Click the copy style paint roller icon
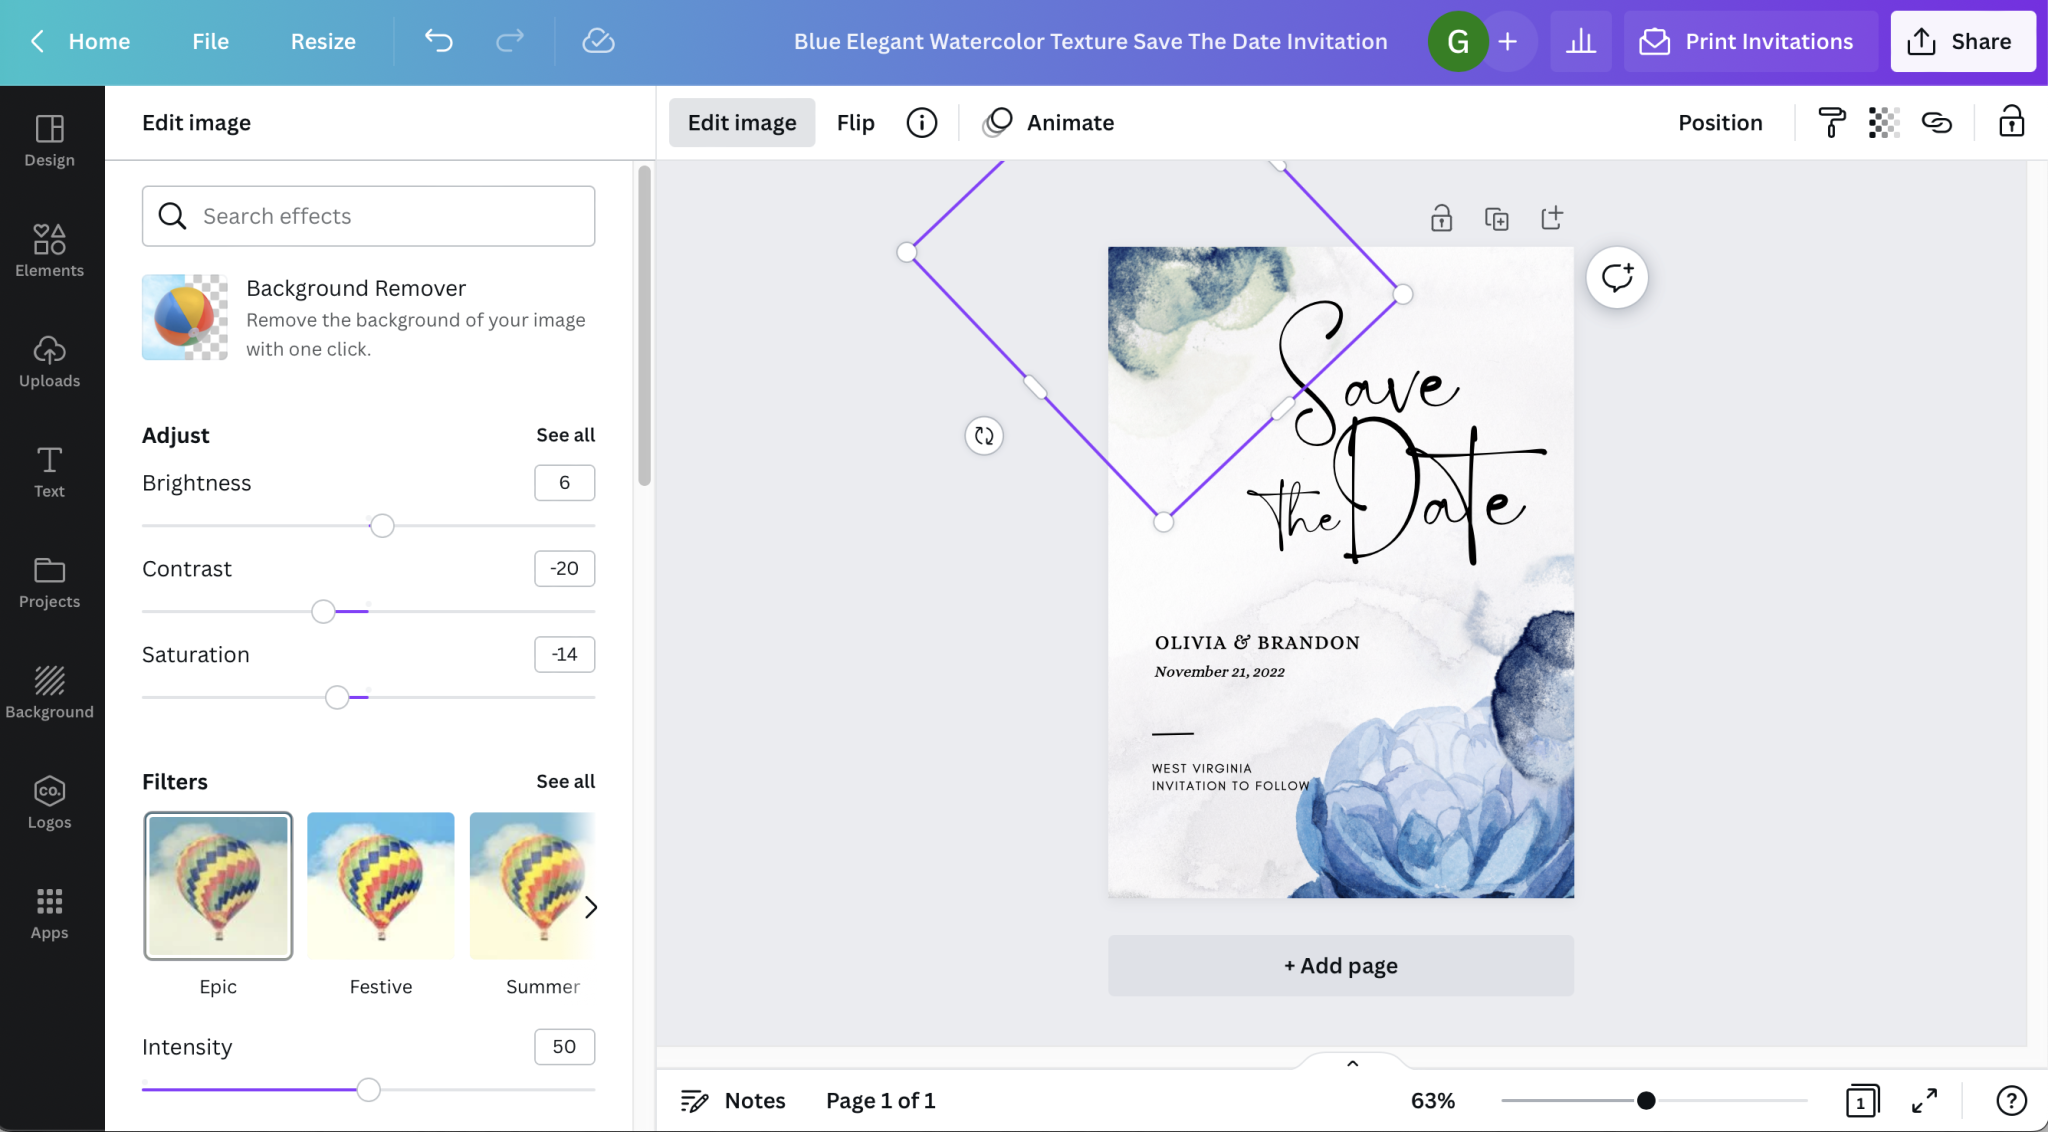Viewport: 2048px width, 1132px height. [1831, 122]
